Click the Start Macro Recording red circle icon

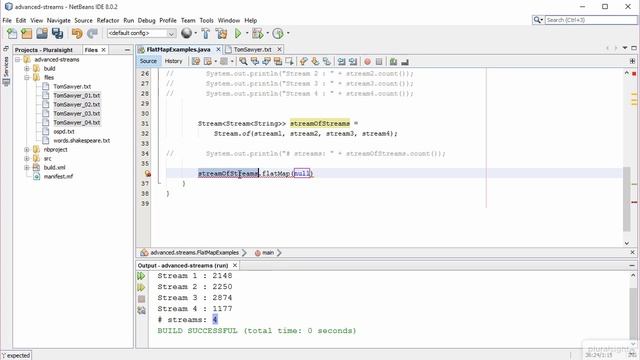point(367,62)
